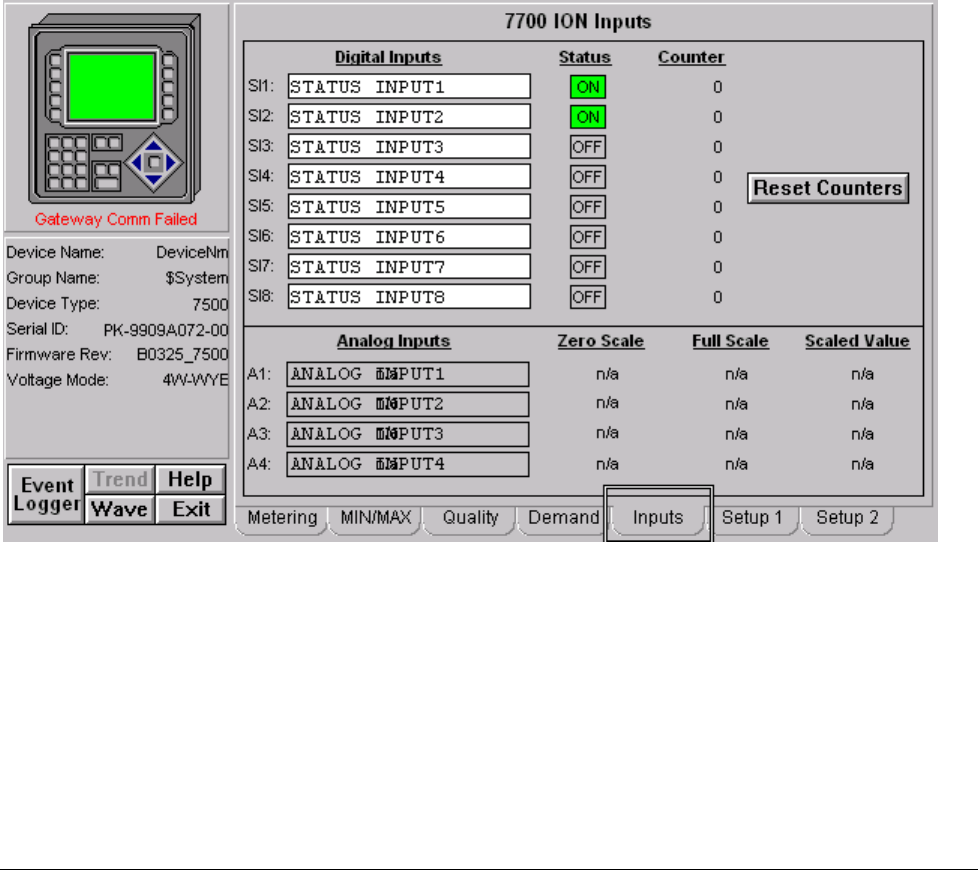Go to the Setup 1 tab
This screenshot has width=978, height=870.
coord(752,518)
